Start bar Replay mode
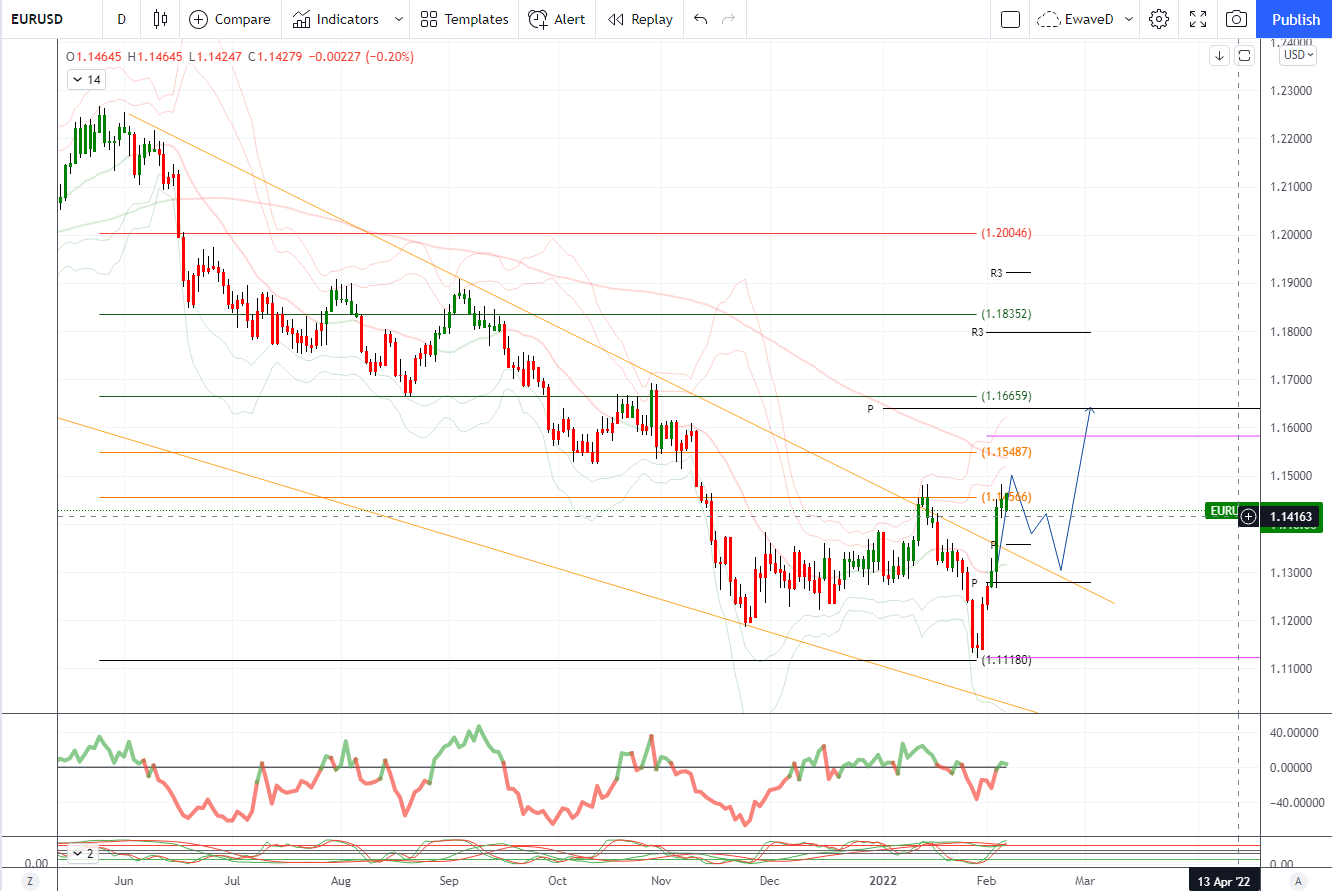The image size is (1332, 891). [x=640, y=19]
